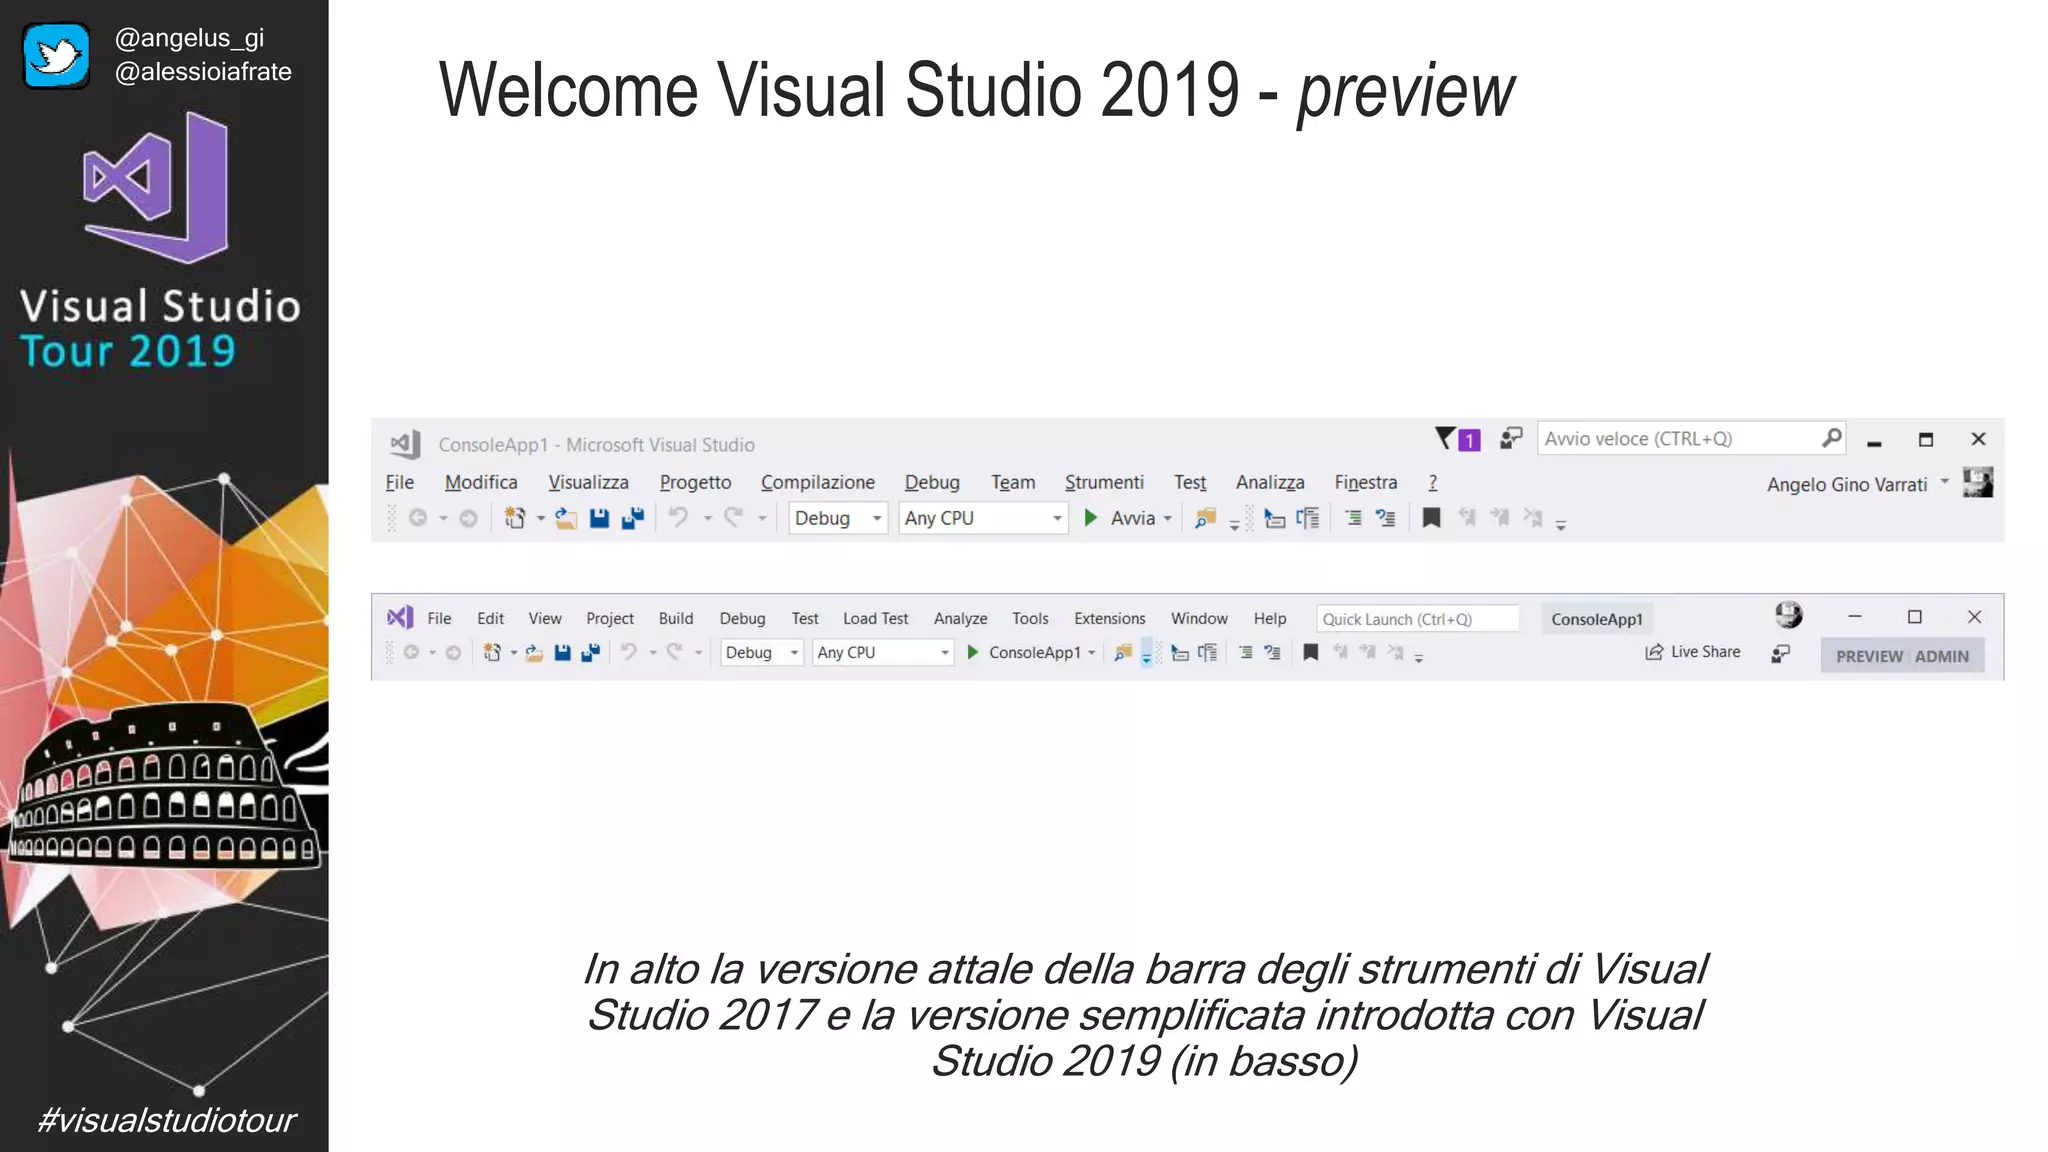The image size is (2048, 1152).
Task: Click Save All icon in VS 2017 toolbar
Action: (x=632, y=518)
